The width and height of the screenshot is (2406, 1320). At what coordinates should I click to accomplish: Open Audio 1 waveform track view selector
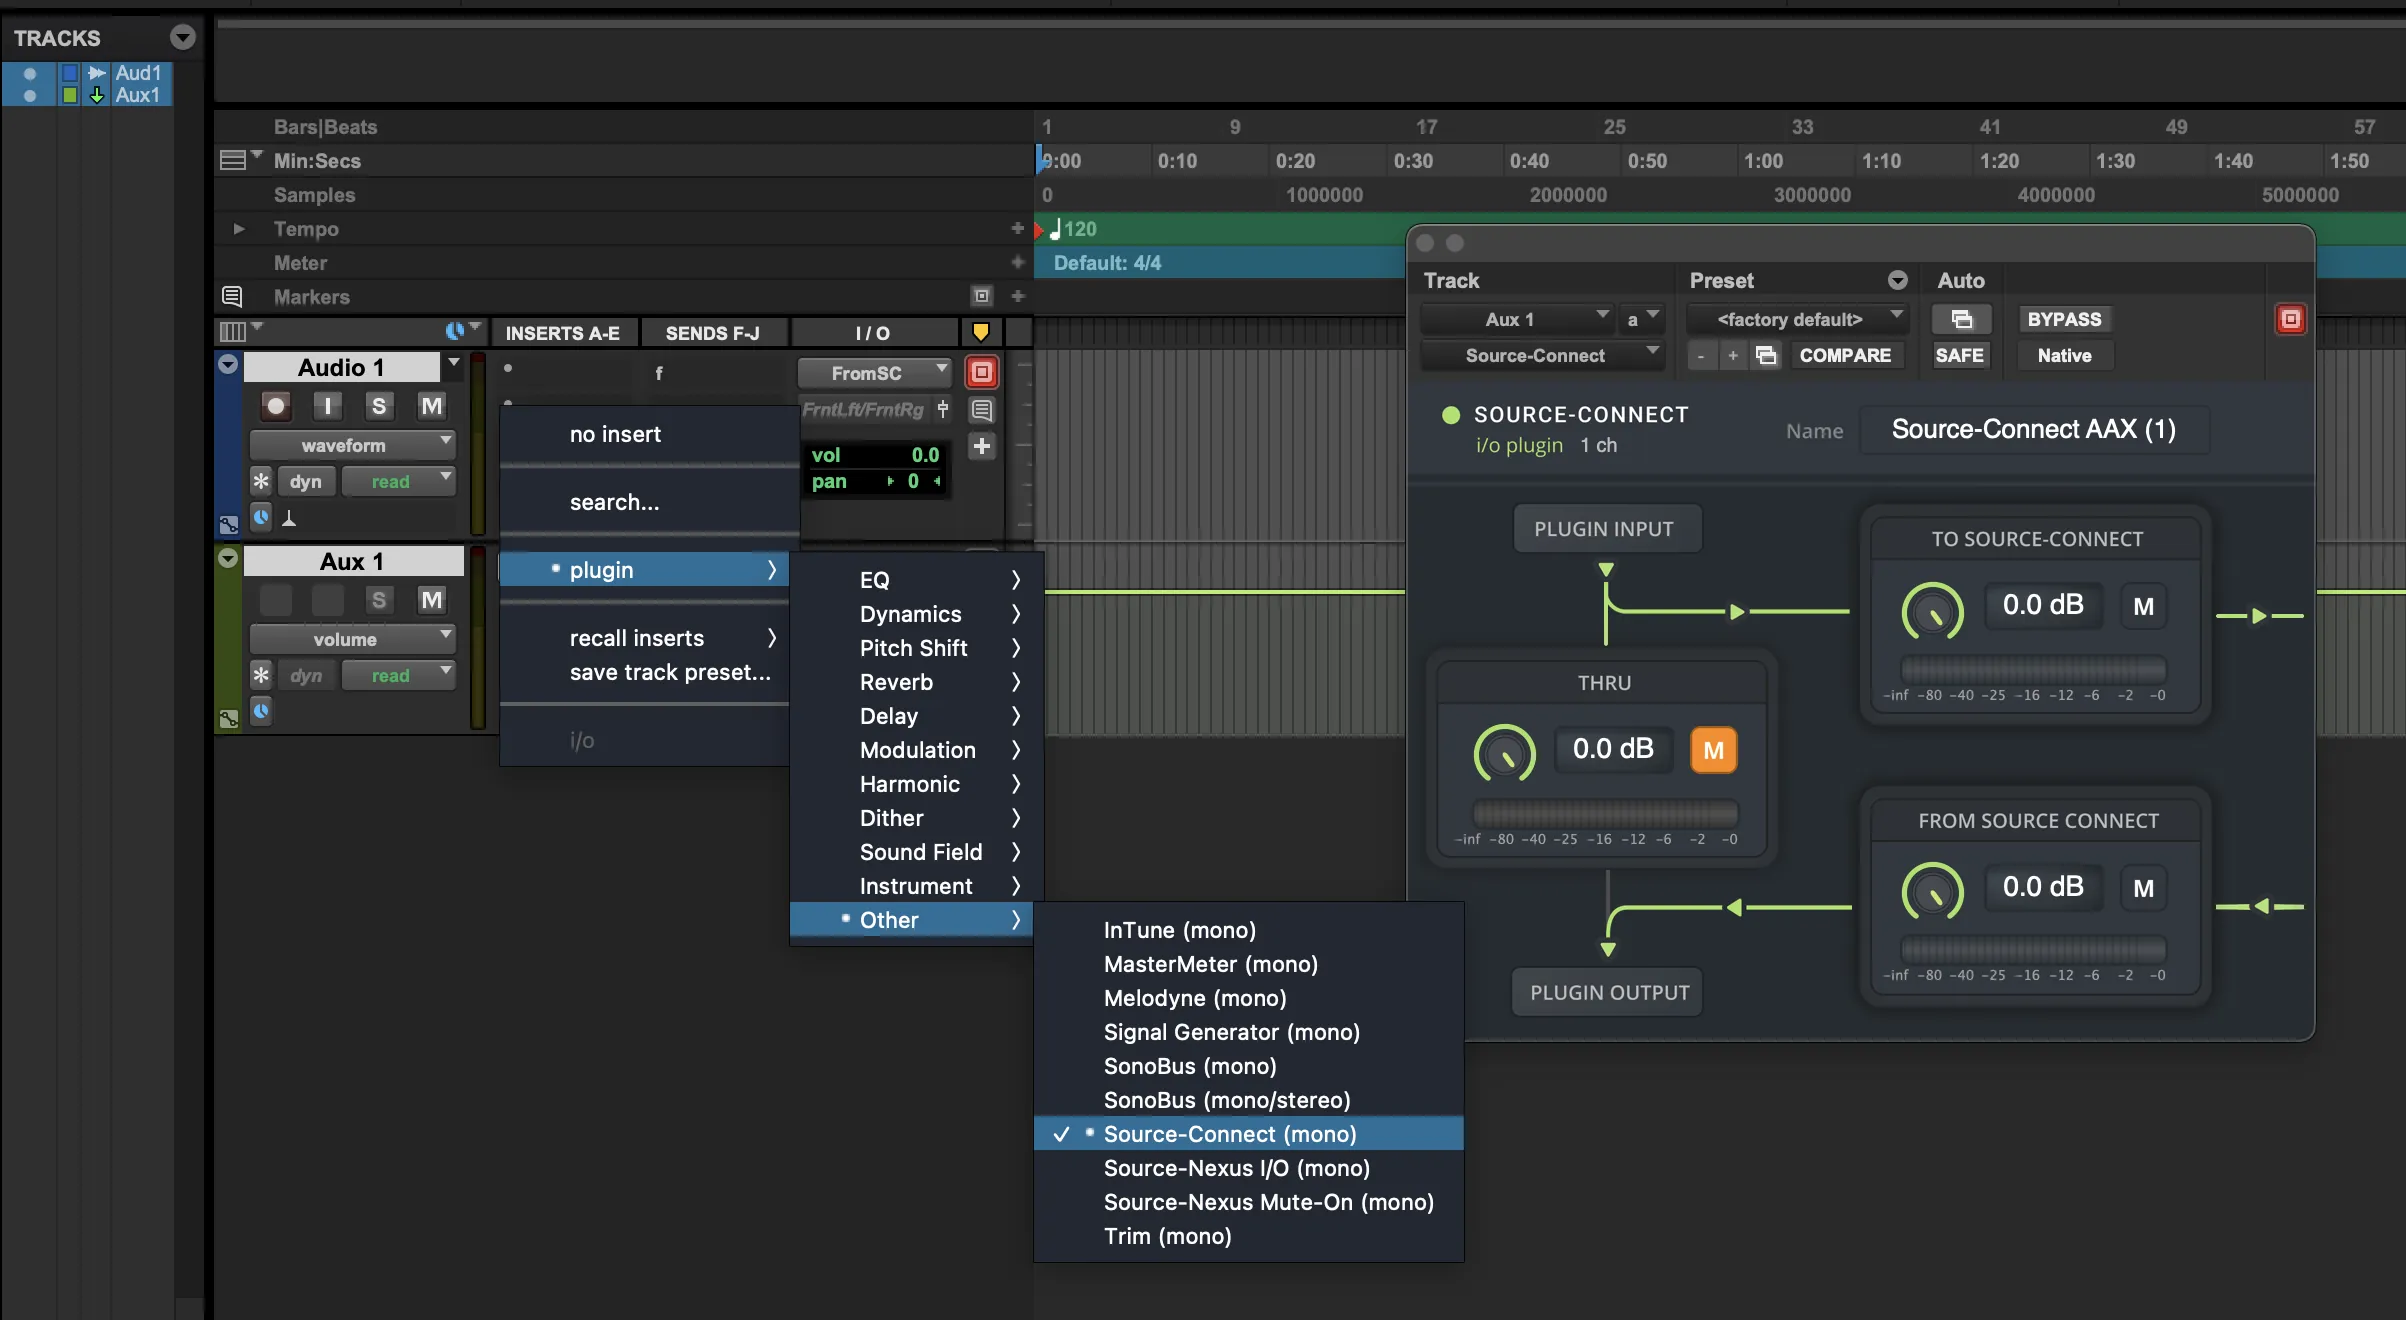click(353, 445)
